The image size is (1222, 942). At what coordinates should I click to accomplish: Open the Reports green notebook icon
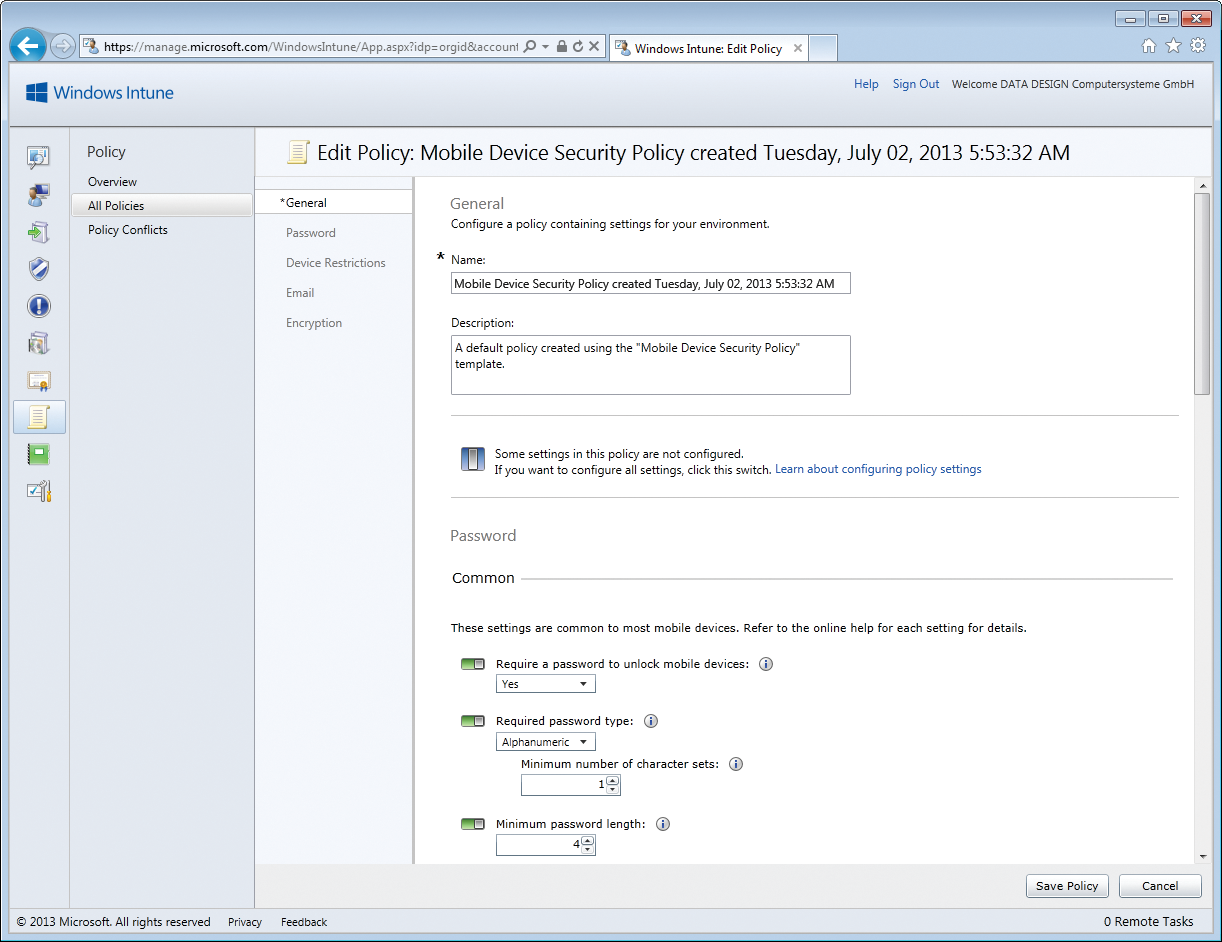pos(39,454)
